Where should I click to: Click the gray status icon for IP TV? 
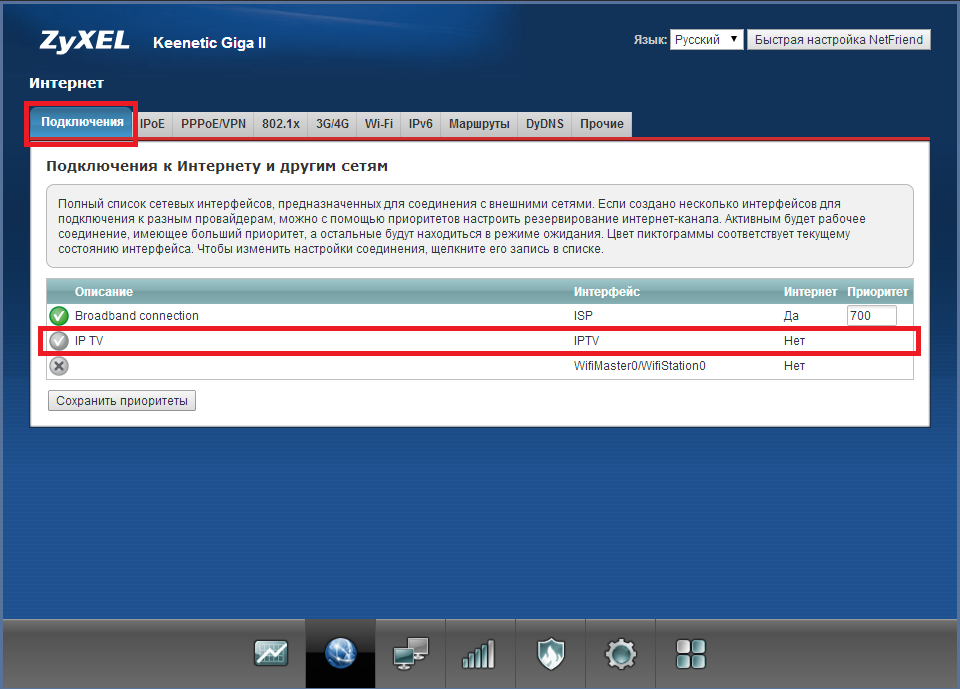point(59,341)
